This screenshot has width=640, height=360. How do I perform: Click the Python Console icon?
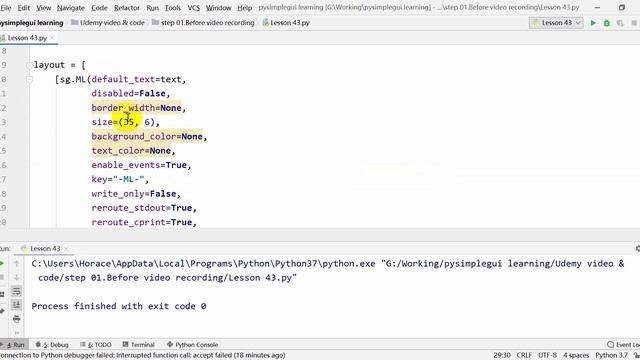[170, 344]
